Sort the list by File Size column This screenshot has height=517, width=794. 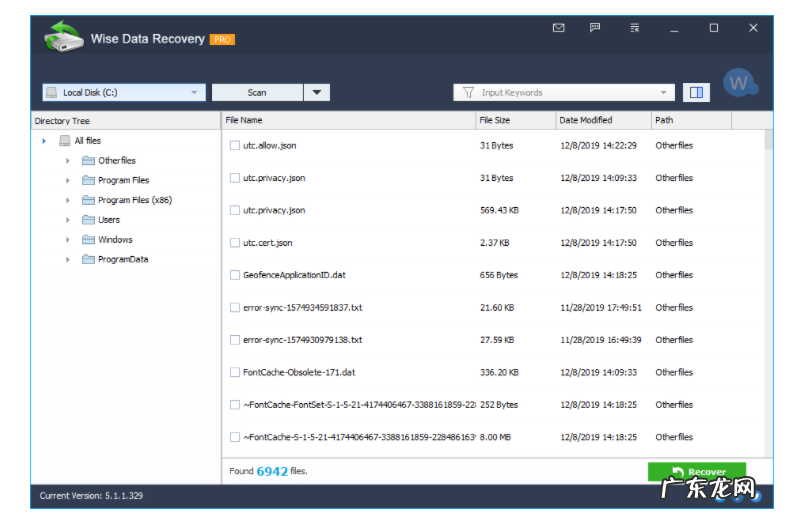coord(515,120)
